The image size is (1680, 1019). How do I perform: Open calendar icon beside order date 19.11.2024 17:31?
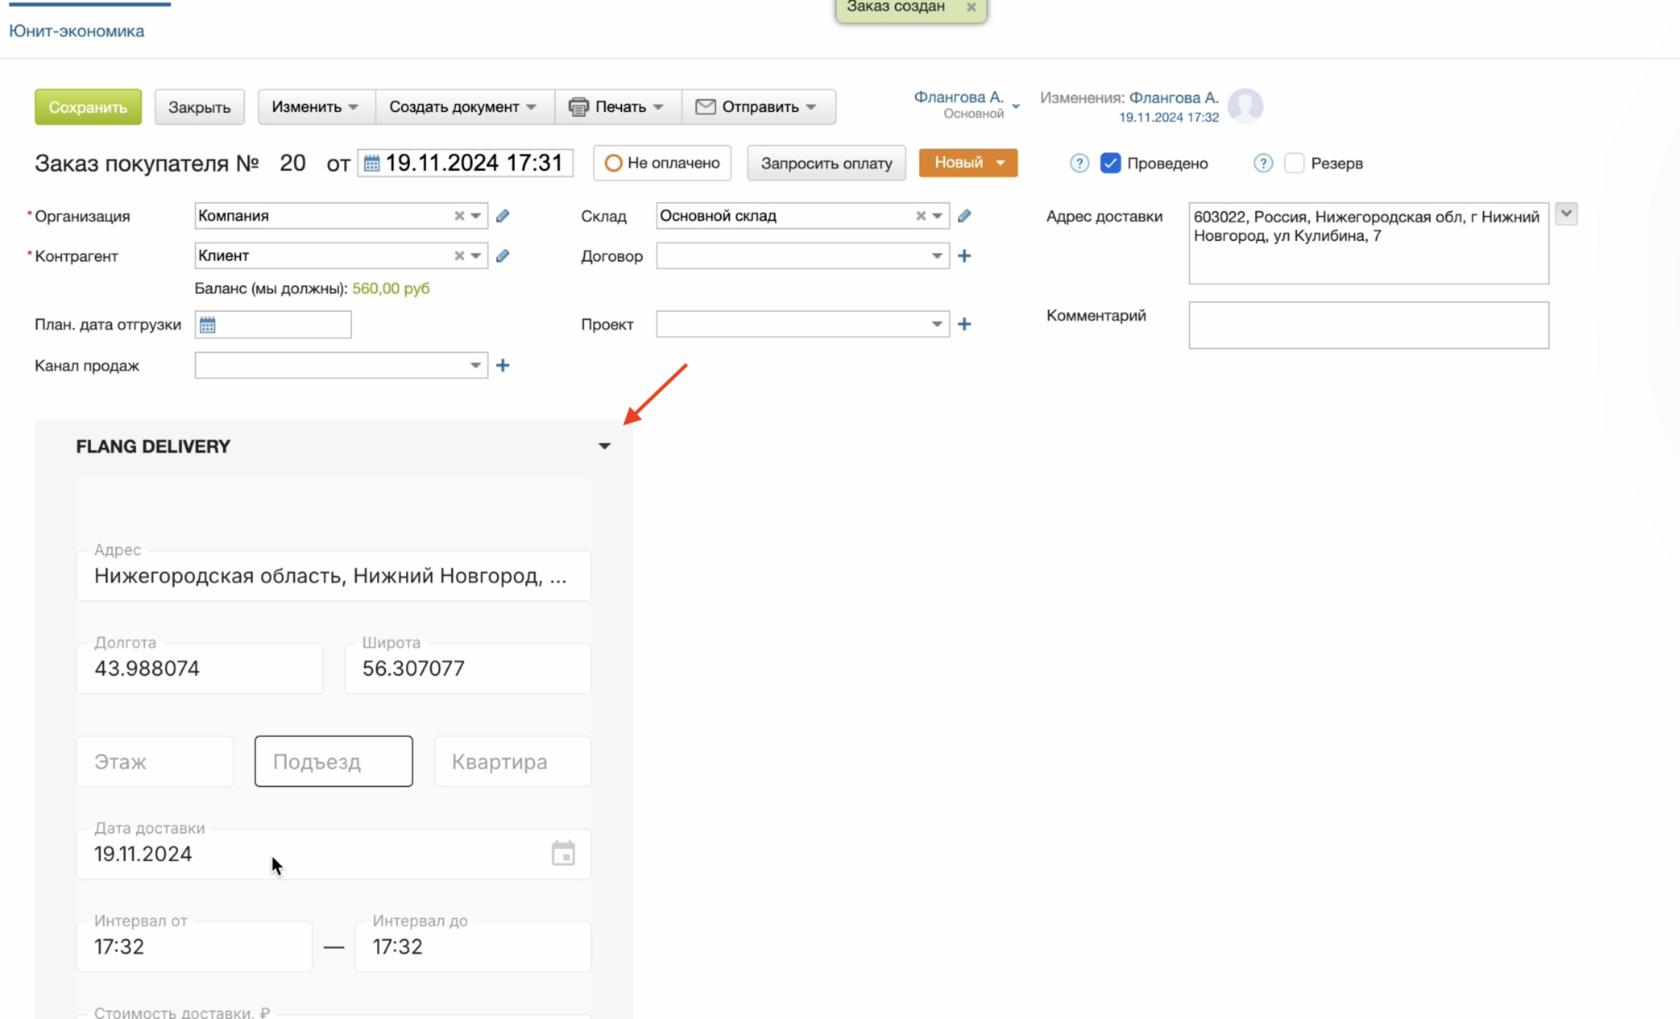[x=372, y=163]
